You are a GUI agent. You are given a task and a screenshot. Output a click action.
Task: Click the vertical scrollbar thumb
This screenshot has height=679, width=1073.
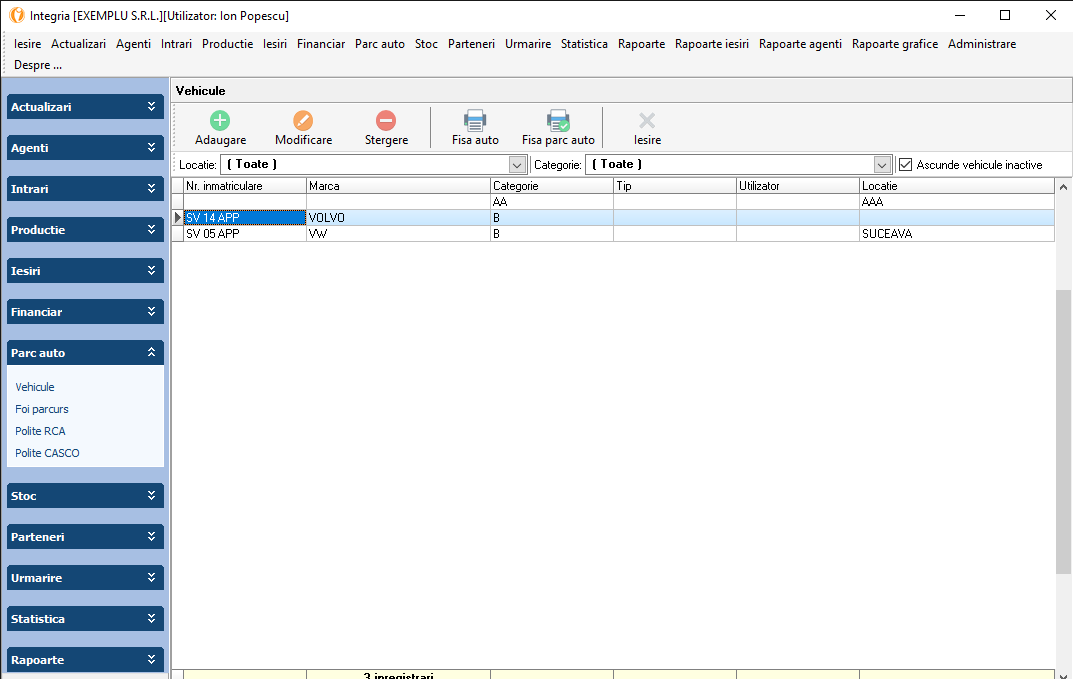tap(1063, 431)
